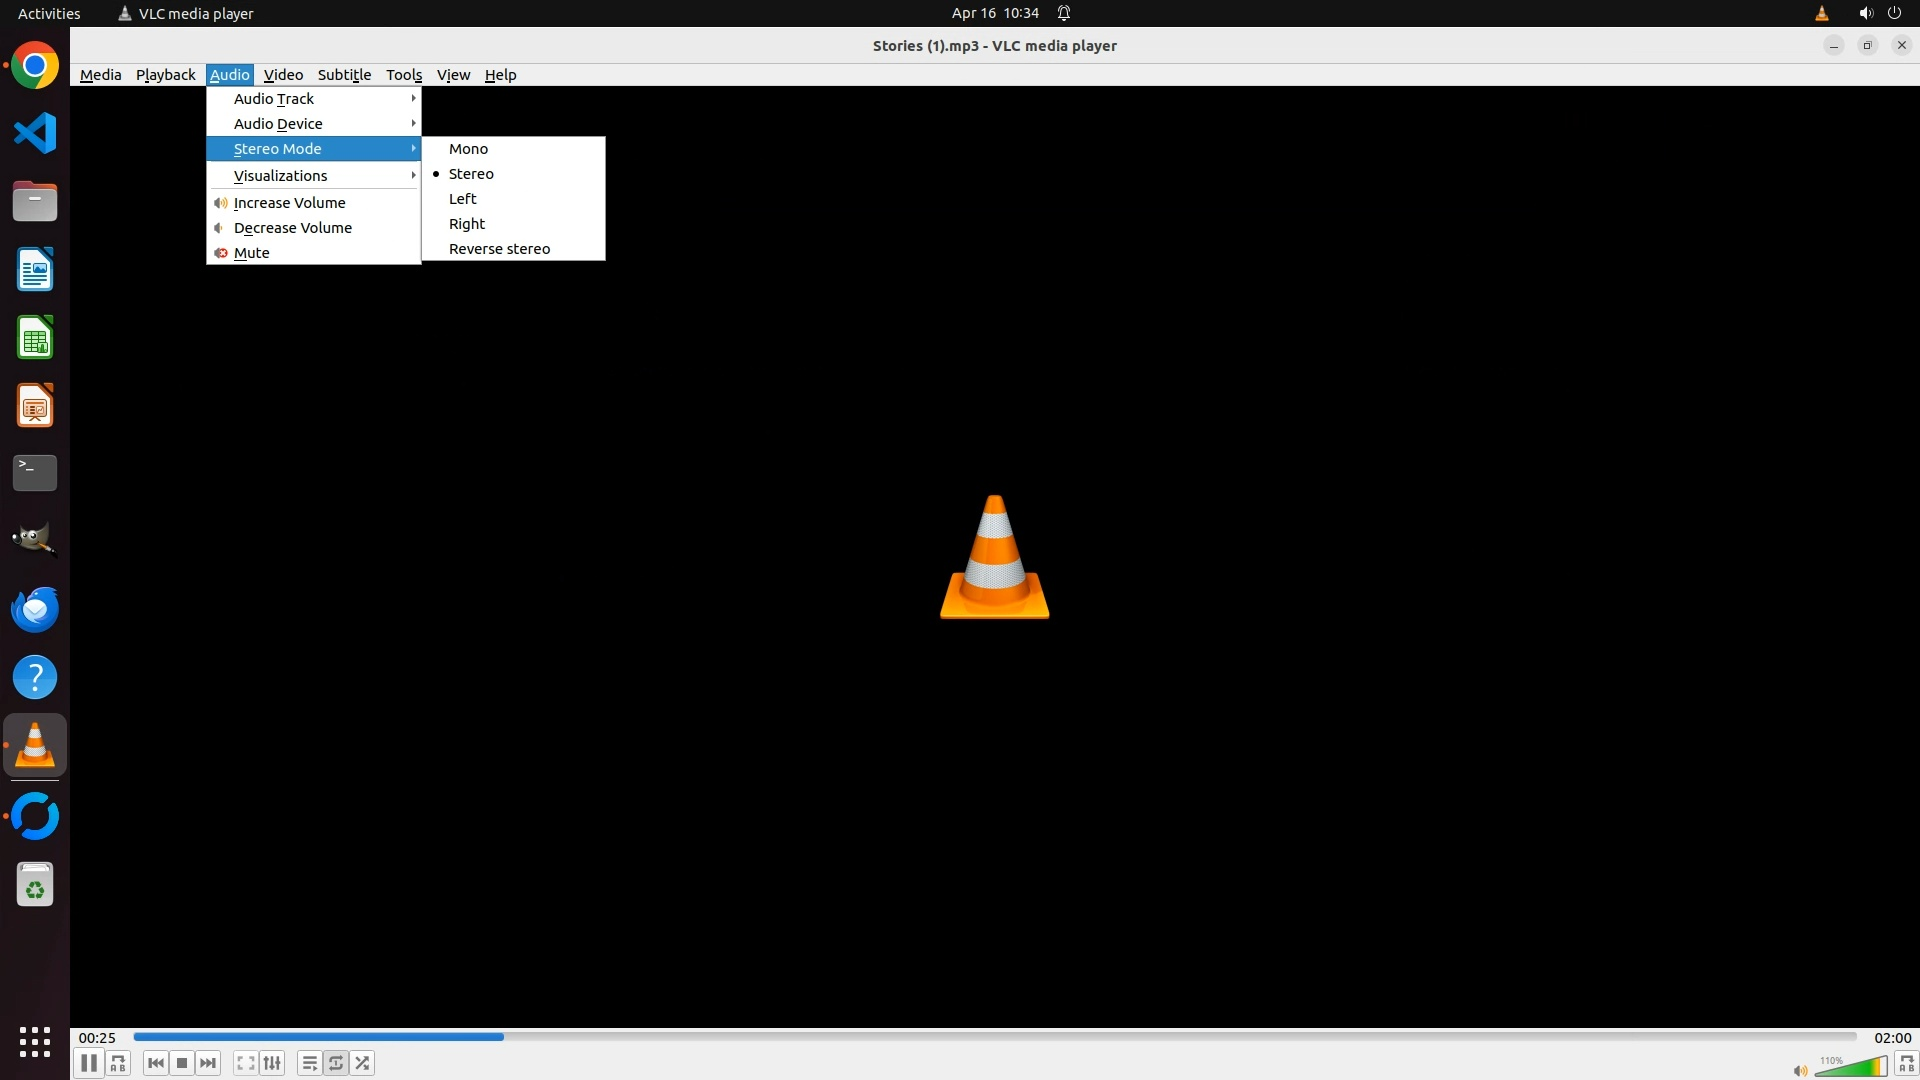Screen dimensions: 1920x1080
Task: Open the Tools menu
Action: [403, 75]
